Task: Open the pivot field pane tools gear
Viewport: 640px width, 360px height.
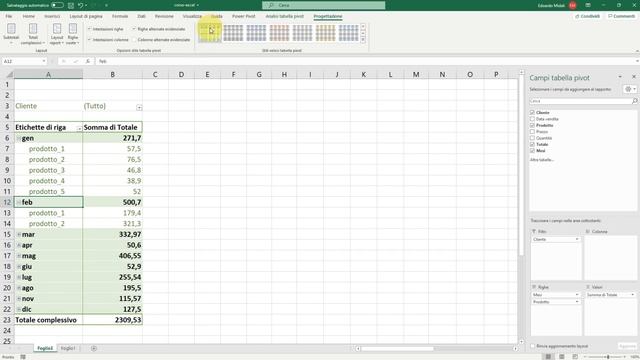Action: [629, 89]
